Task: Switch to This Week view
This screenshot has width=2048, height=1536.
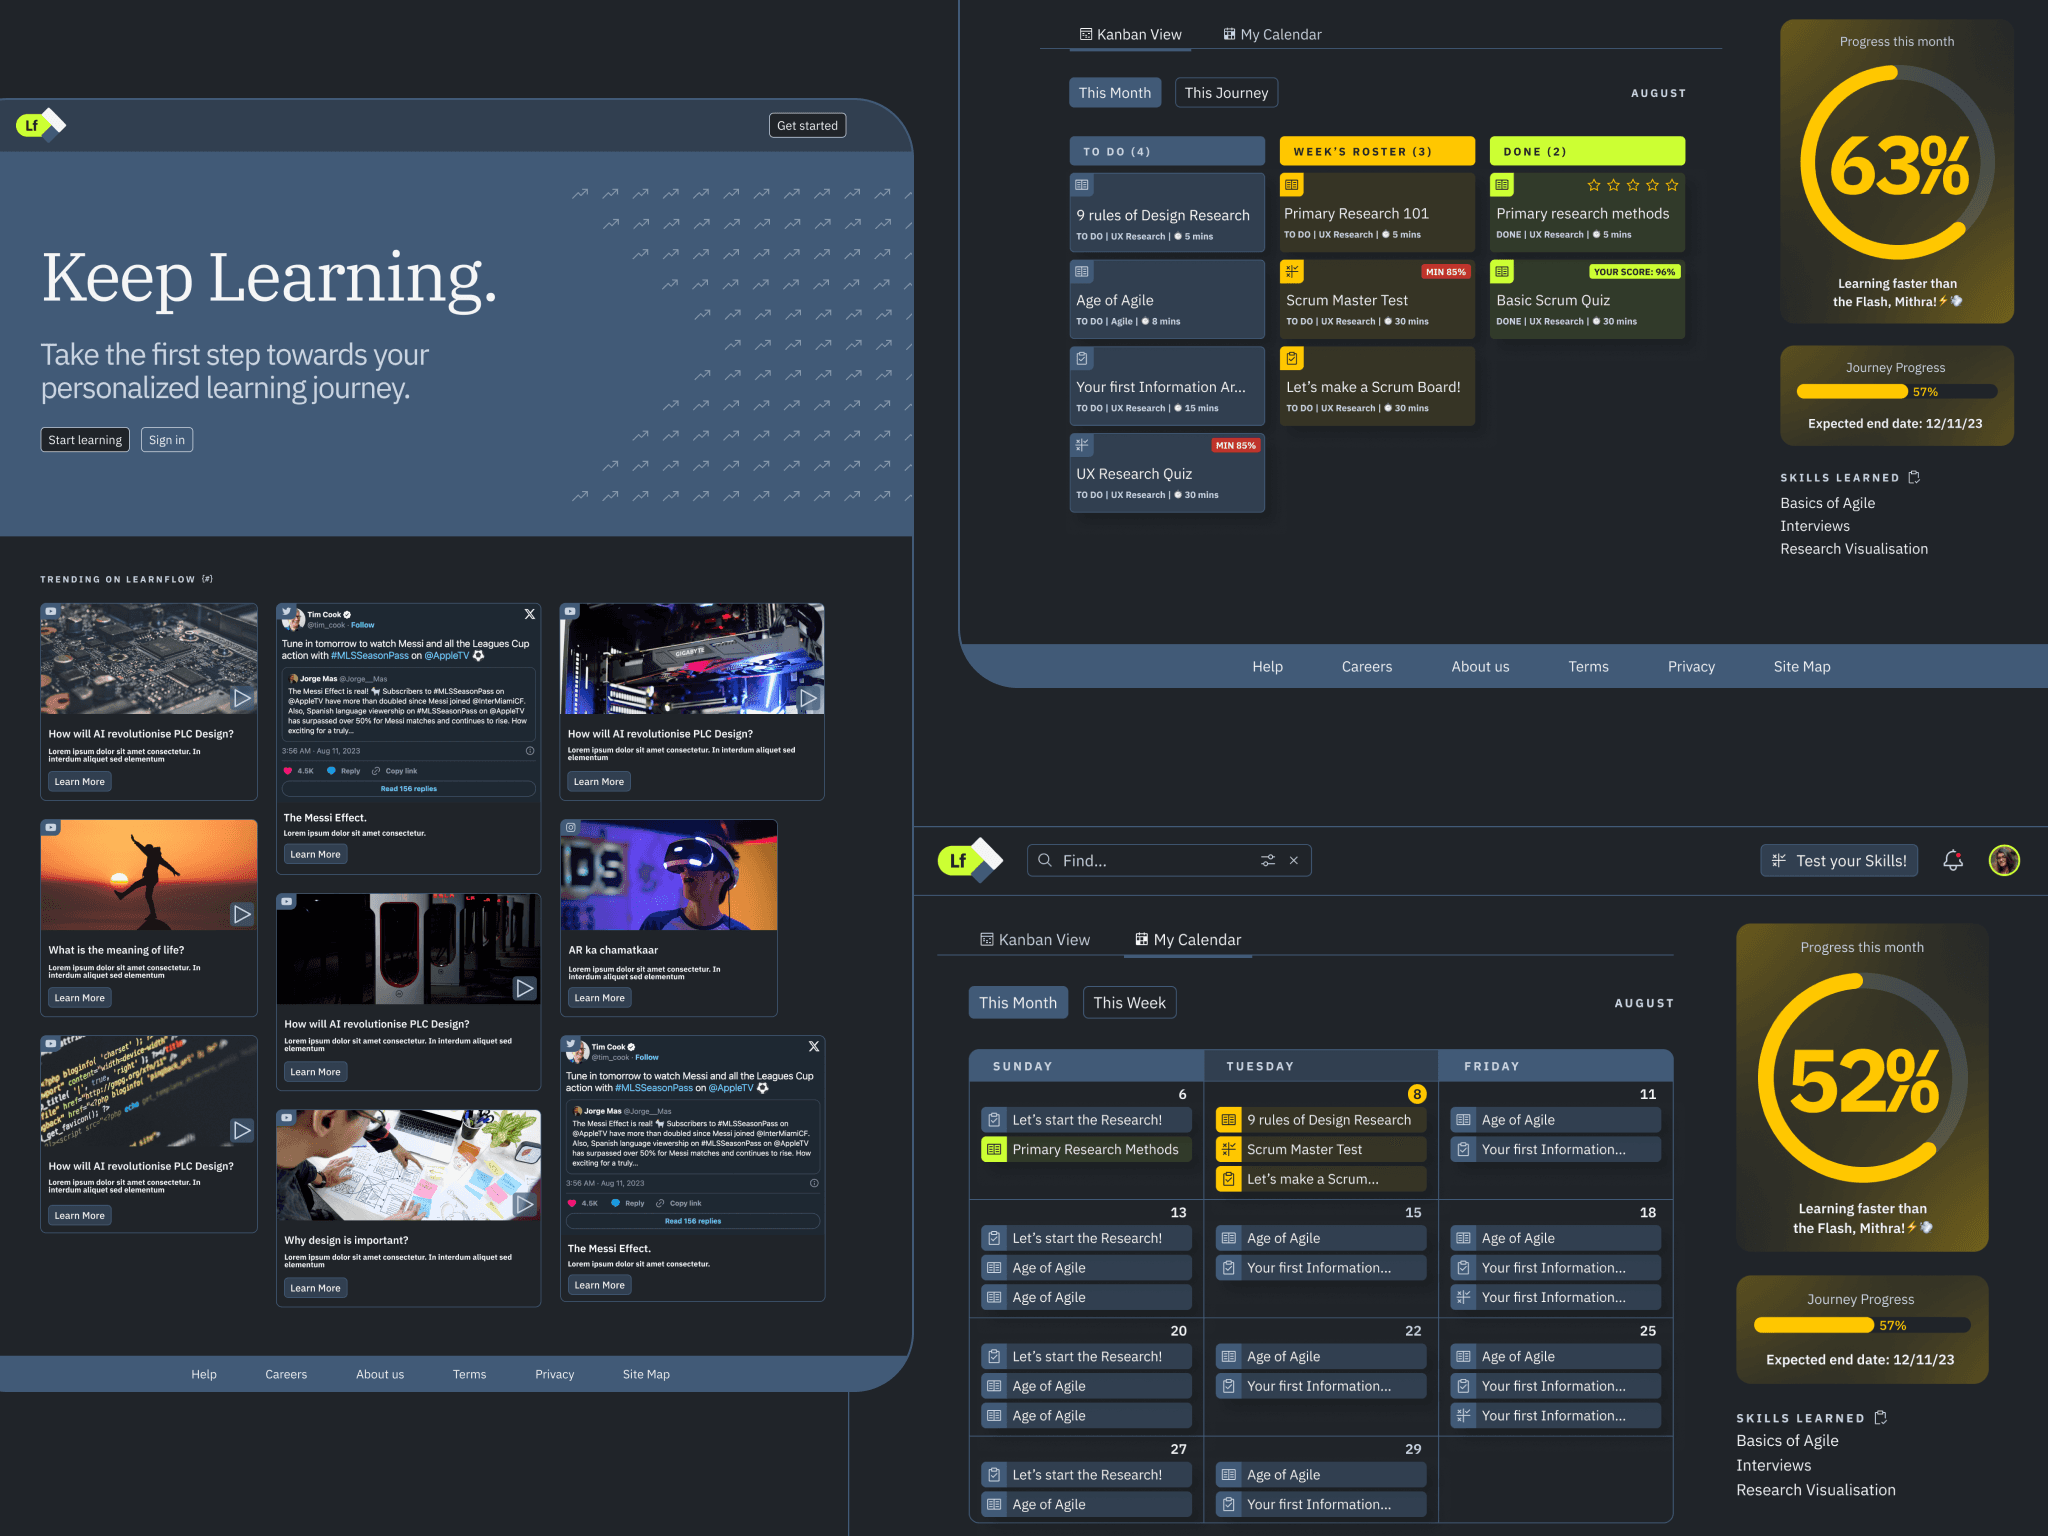Action: 1129,1003
